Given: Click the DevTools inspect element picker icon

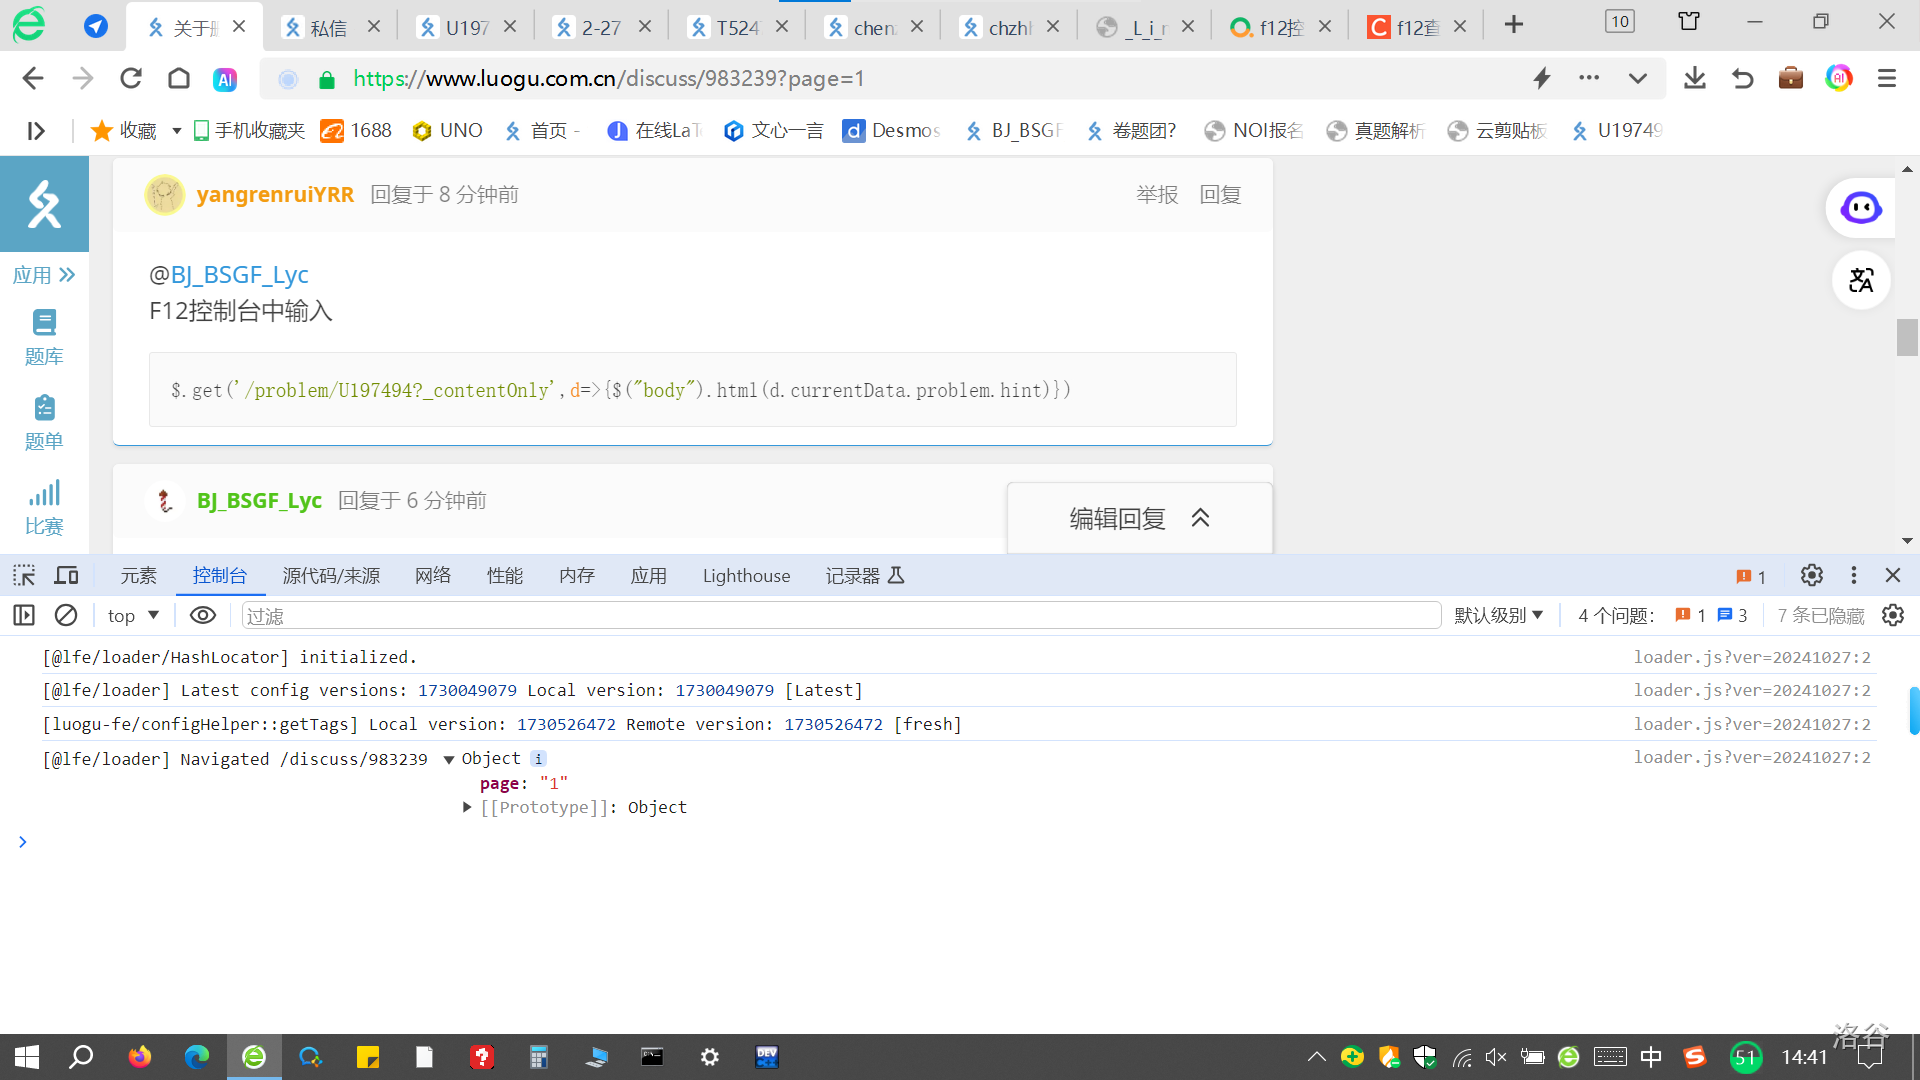Looking at the screenshot, I should coord(24,575).
